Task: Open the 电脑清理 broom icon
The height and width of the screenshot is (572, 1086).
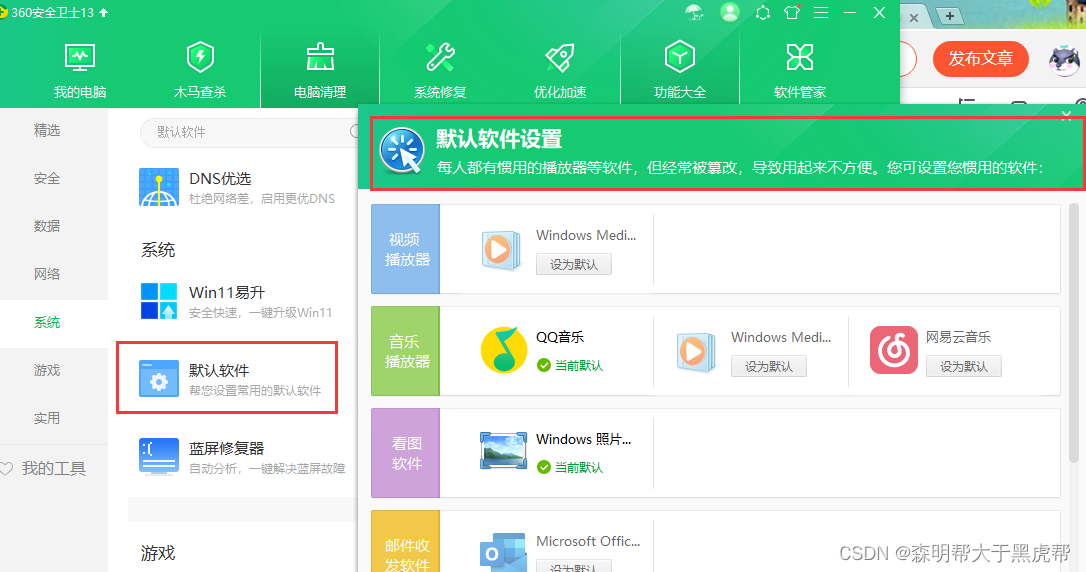Action: tap(320, 57)
